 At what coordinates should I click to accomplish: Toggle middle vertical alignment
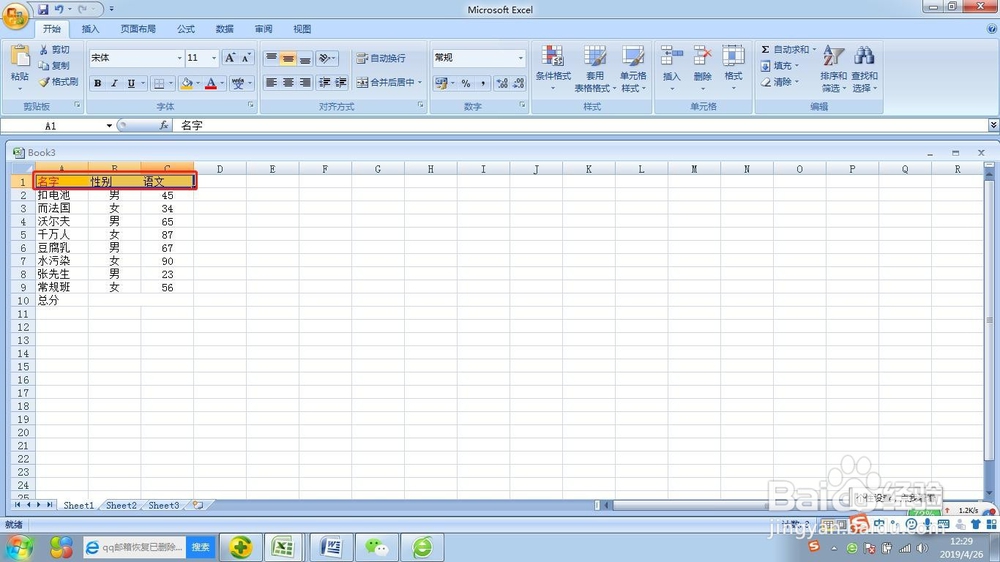[x=288, y=59]
